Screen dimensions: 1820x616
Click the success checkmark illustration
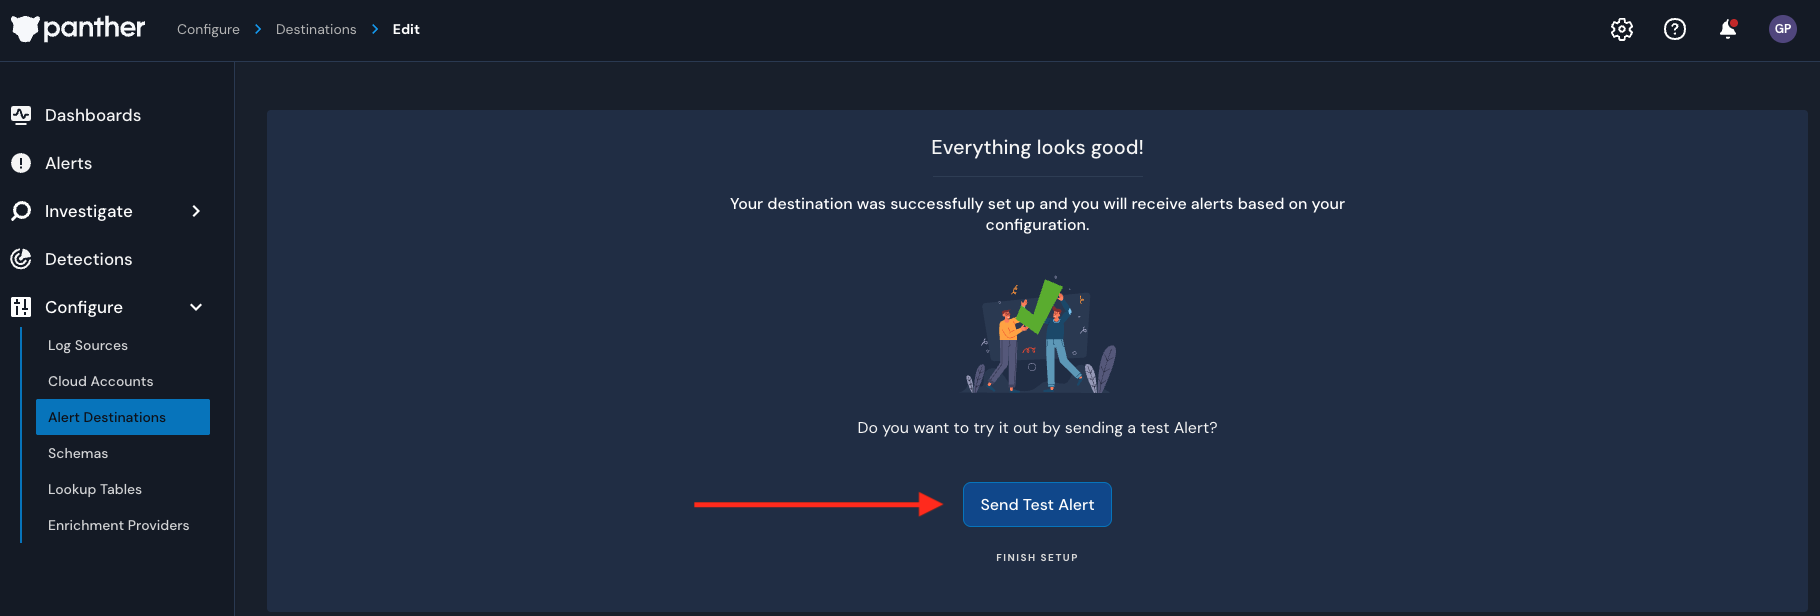click(1038, 335)
